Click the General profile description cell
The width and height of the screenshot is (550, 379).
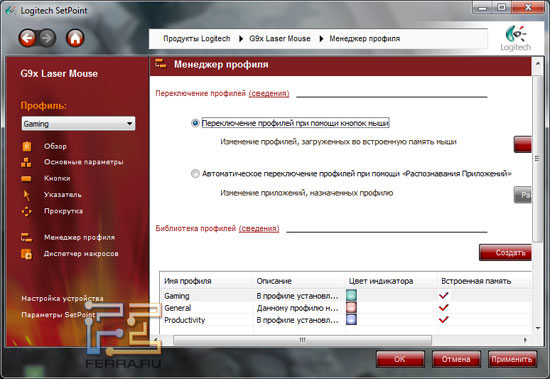[297, 308]
